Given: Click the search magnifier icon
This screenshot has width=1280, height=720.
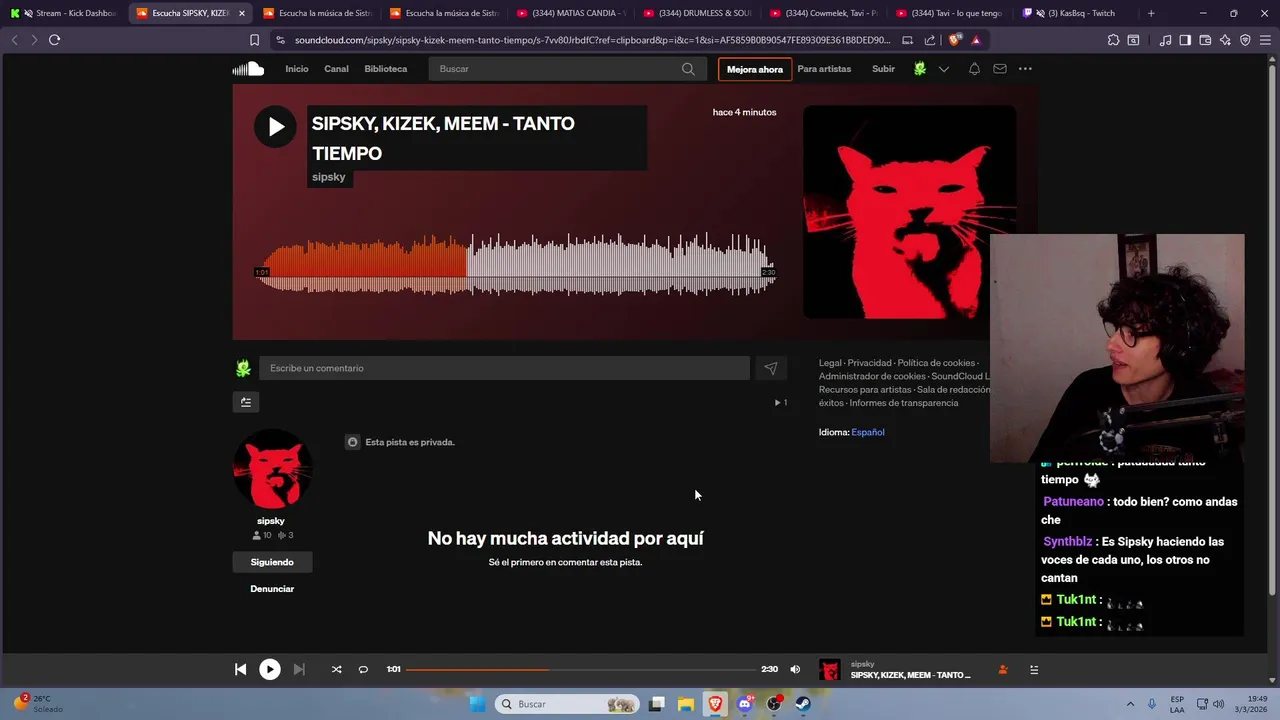Looking at the screenshot, I should (688, 69).
